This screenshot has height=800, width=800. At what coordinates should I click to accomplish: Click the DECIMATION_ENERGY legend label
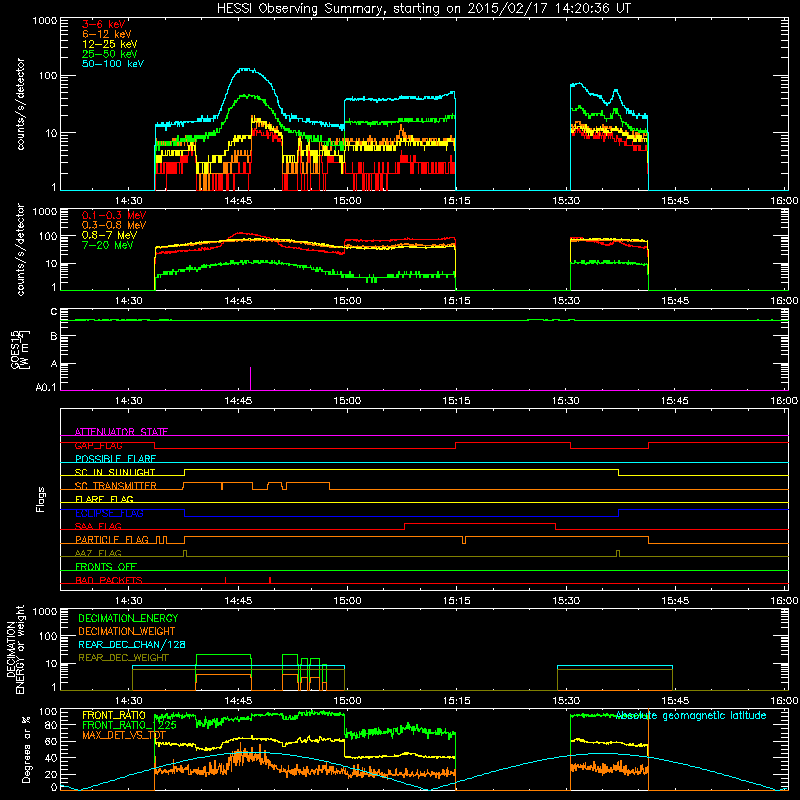point(128,618)
